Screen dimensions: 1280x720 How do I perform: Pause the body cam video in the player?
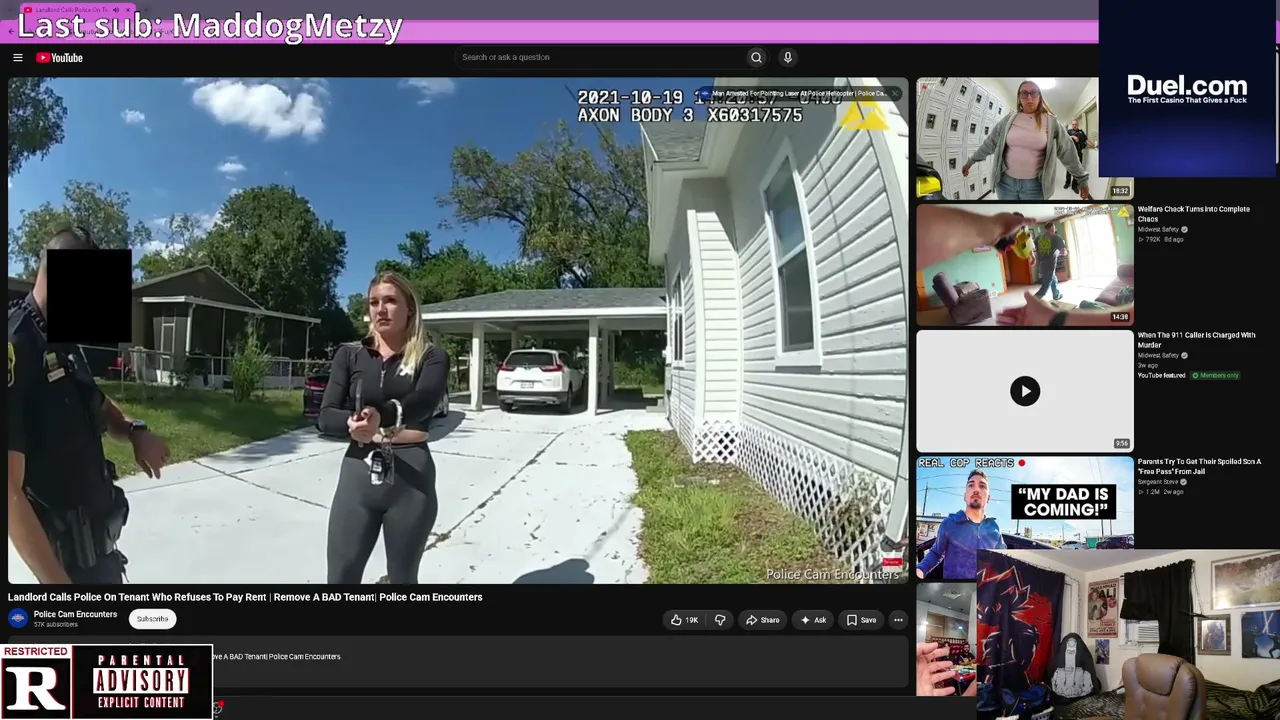click(458, 331)
